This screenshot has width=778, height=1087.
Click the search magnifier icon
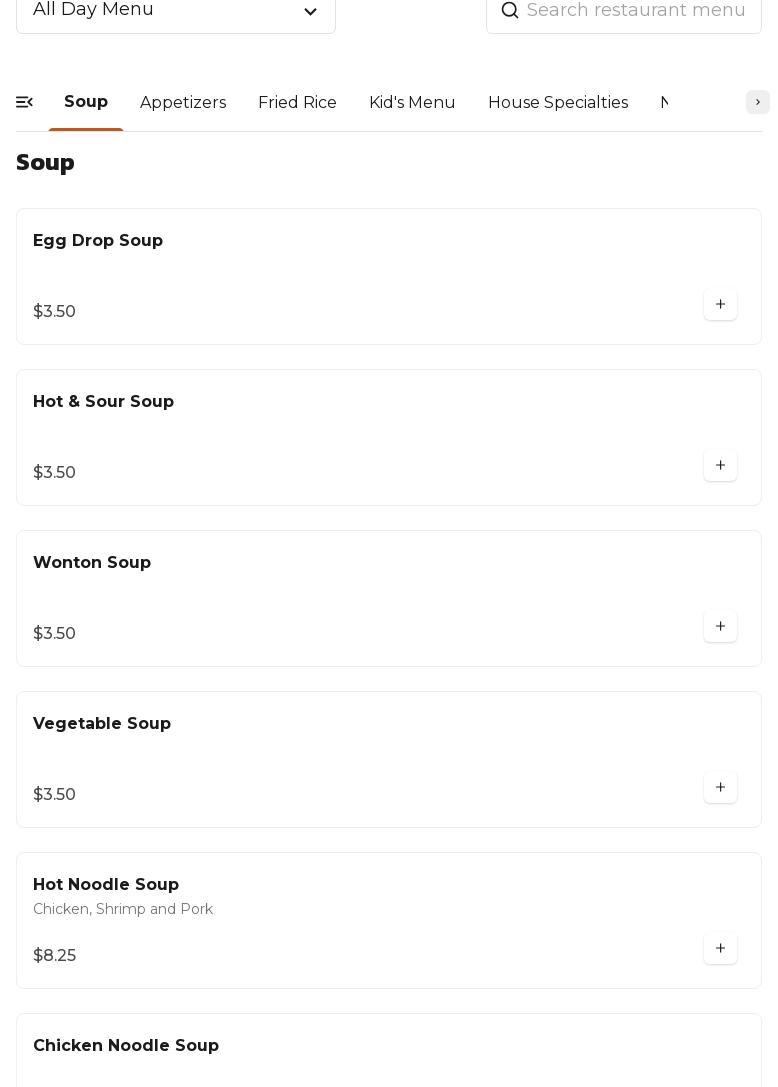pos(510,10)
